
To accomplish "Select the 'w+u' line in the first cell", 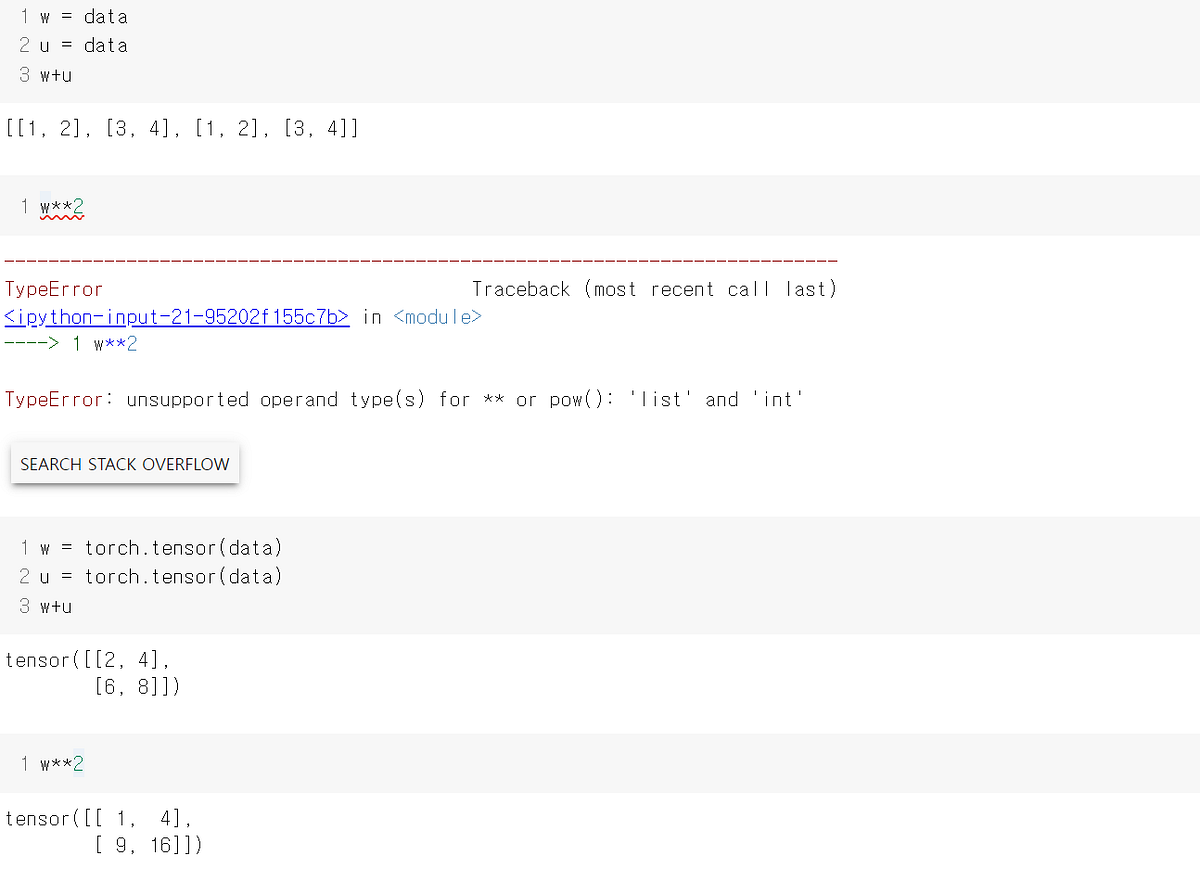I will (56, 75).
